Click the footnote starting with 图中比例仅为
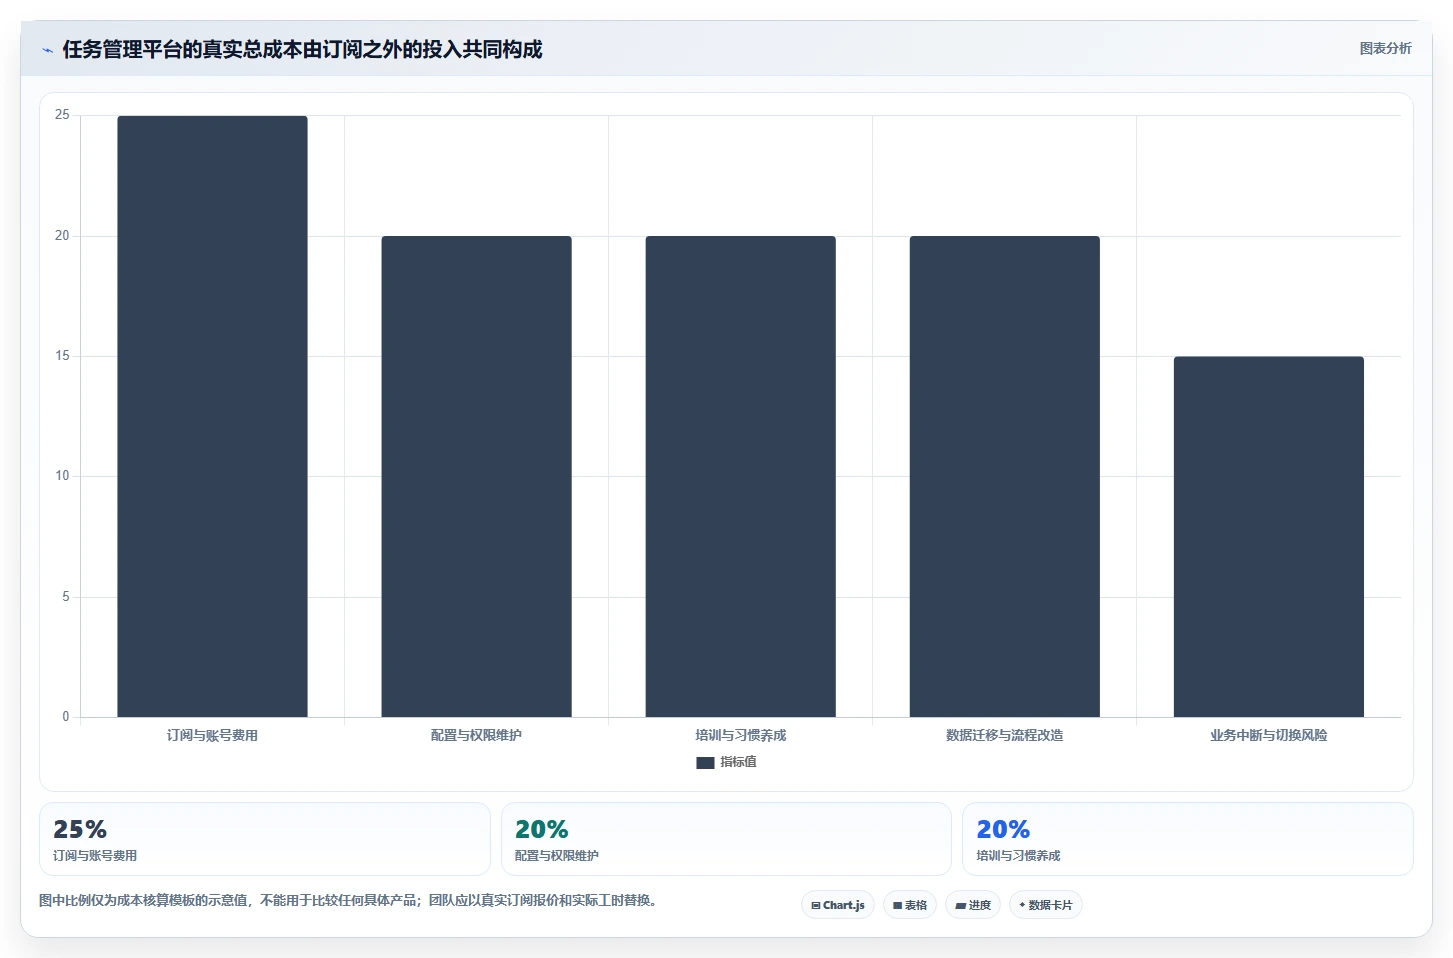 (x=350, y=900)
